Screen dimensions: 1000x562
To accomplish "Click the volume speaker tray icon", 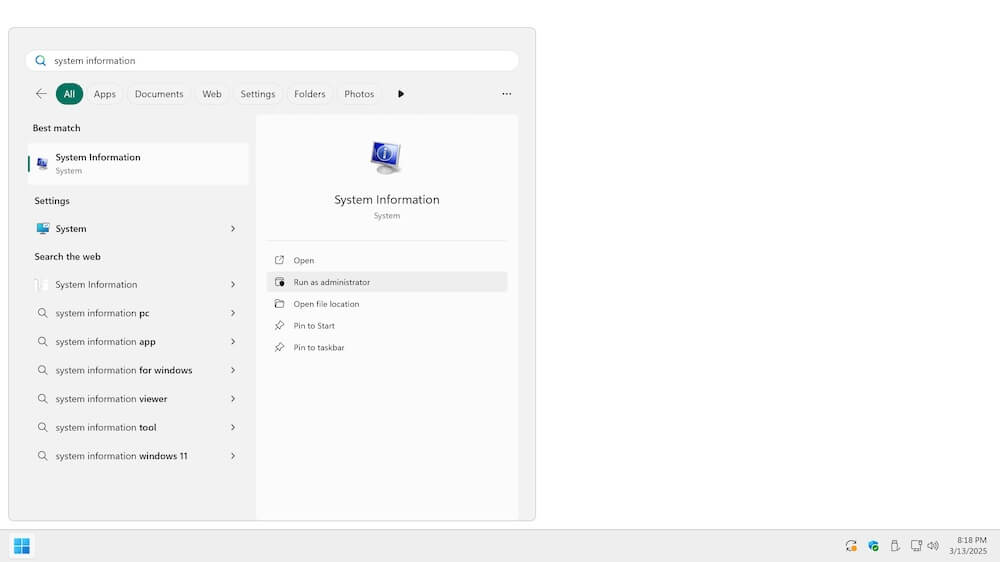I will point(933,545).
